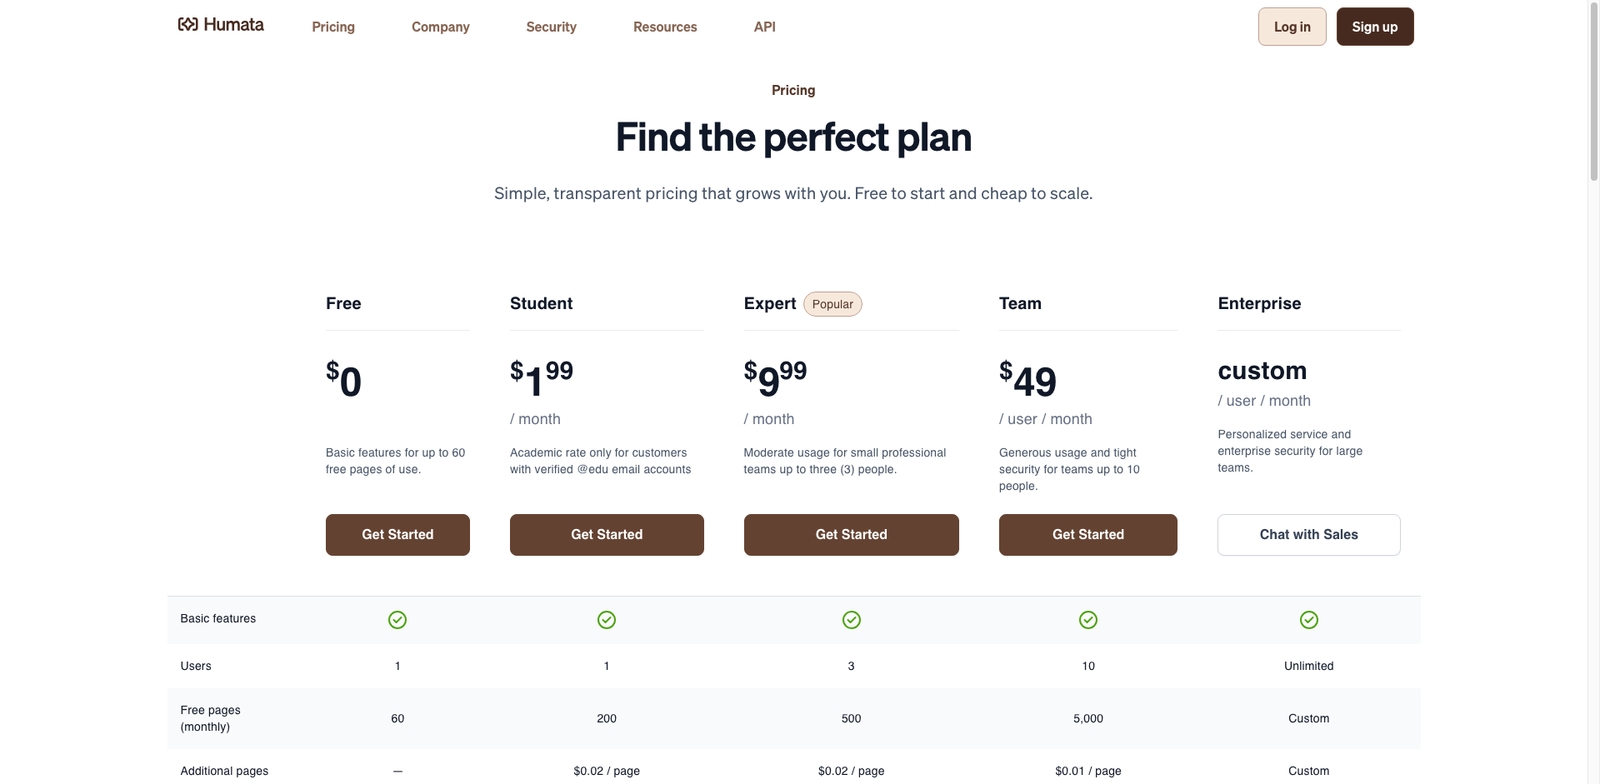Choose Get Started under Expert plan
The height and width of the screenshot is (784, 1600).
tap(851, 535)
